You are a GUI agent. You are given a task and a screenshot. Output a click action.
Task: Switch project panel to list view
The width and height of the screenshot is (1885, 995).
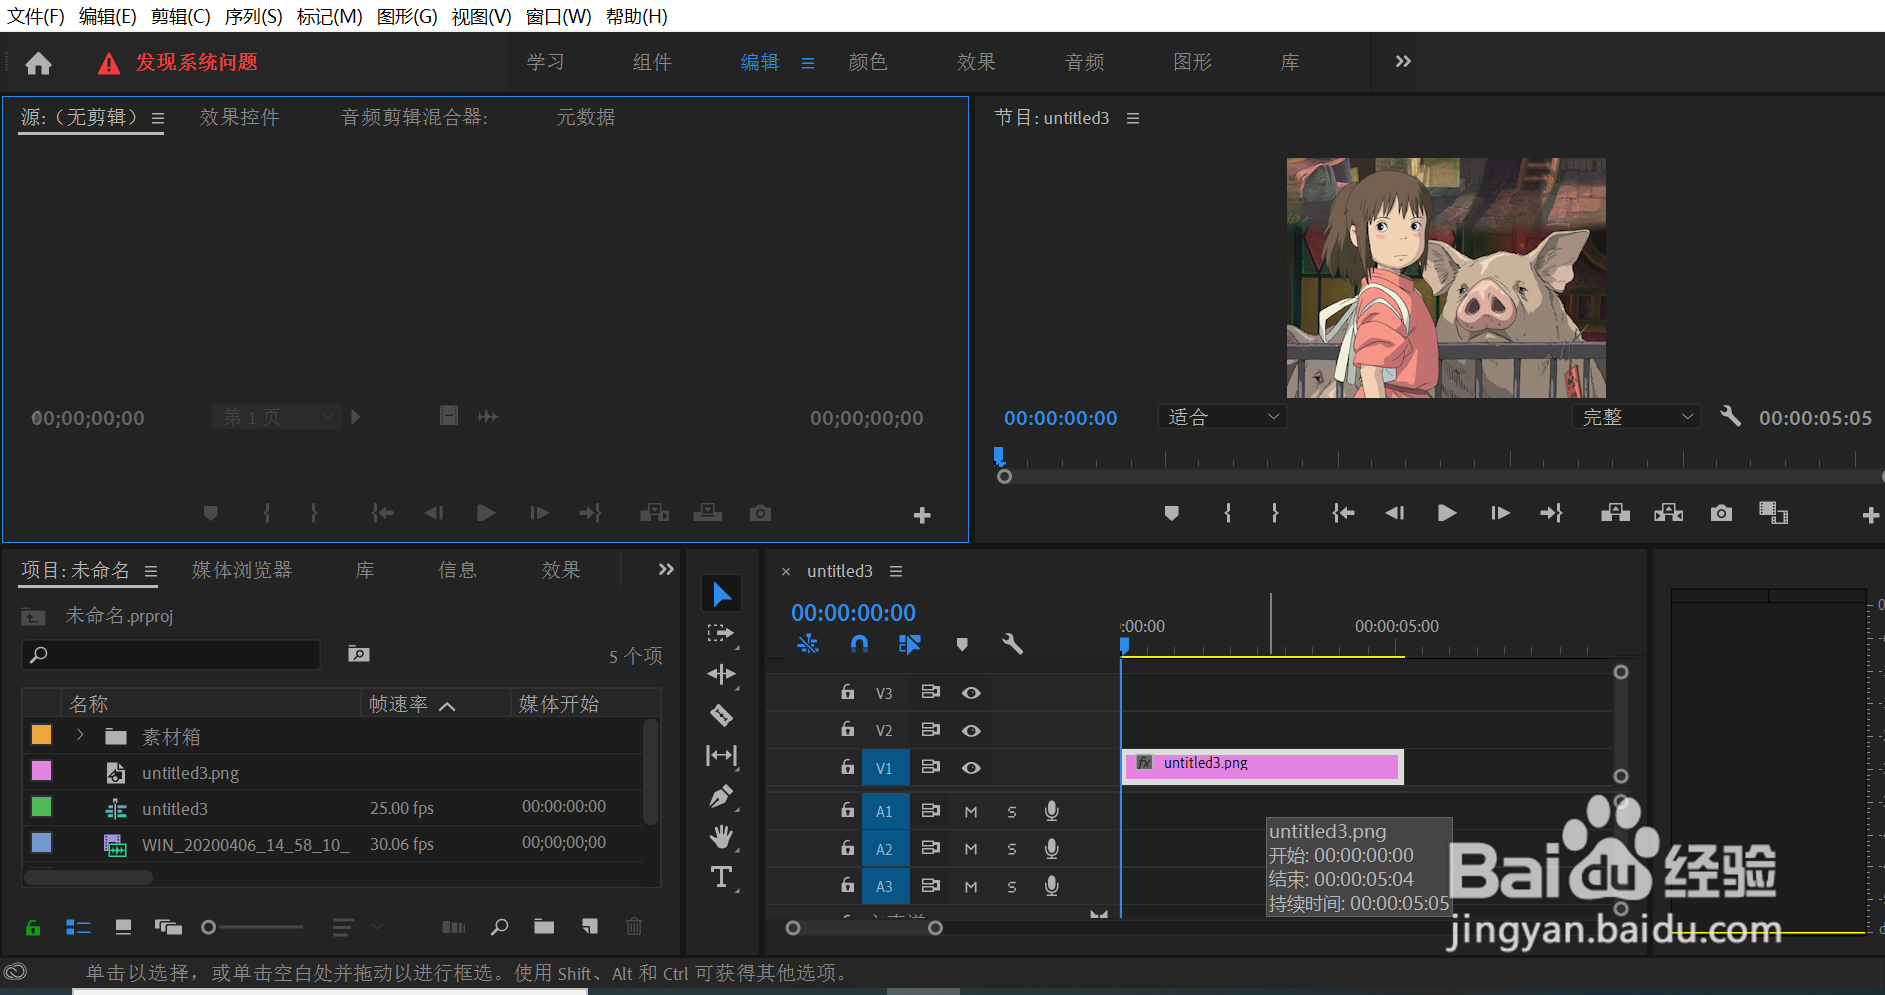point(78,927)
